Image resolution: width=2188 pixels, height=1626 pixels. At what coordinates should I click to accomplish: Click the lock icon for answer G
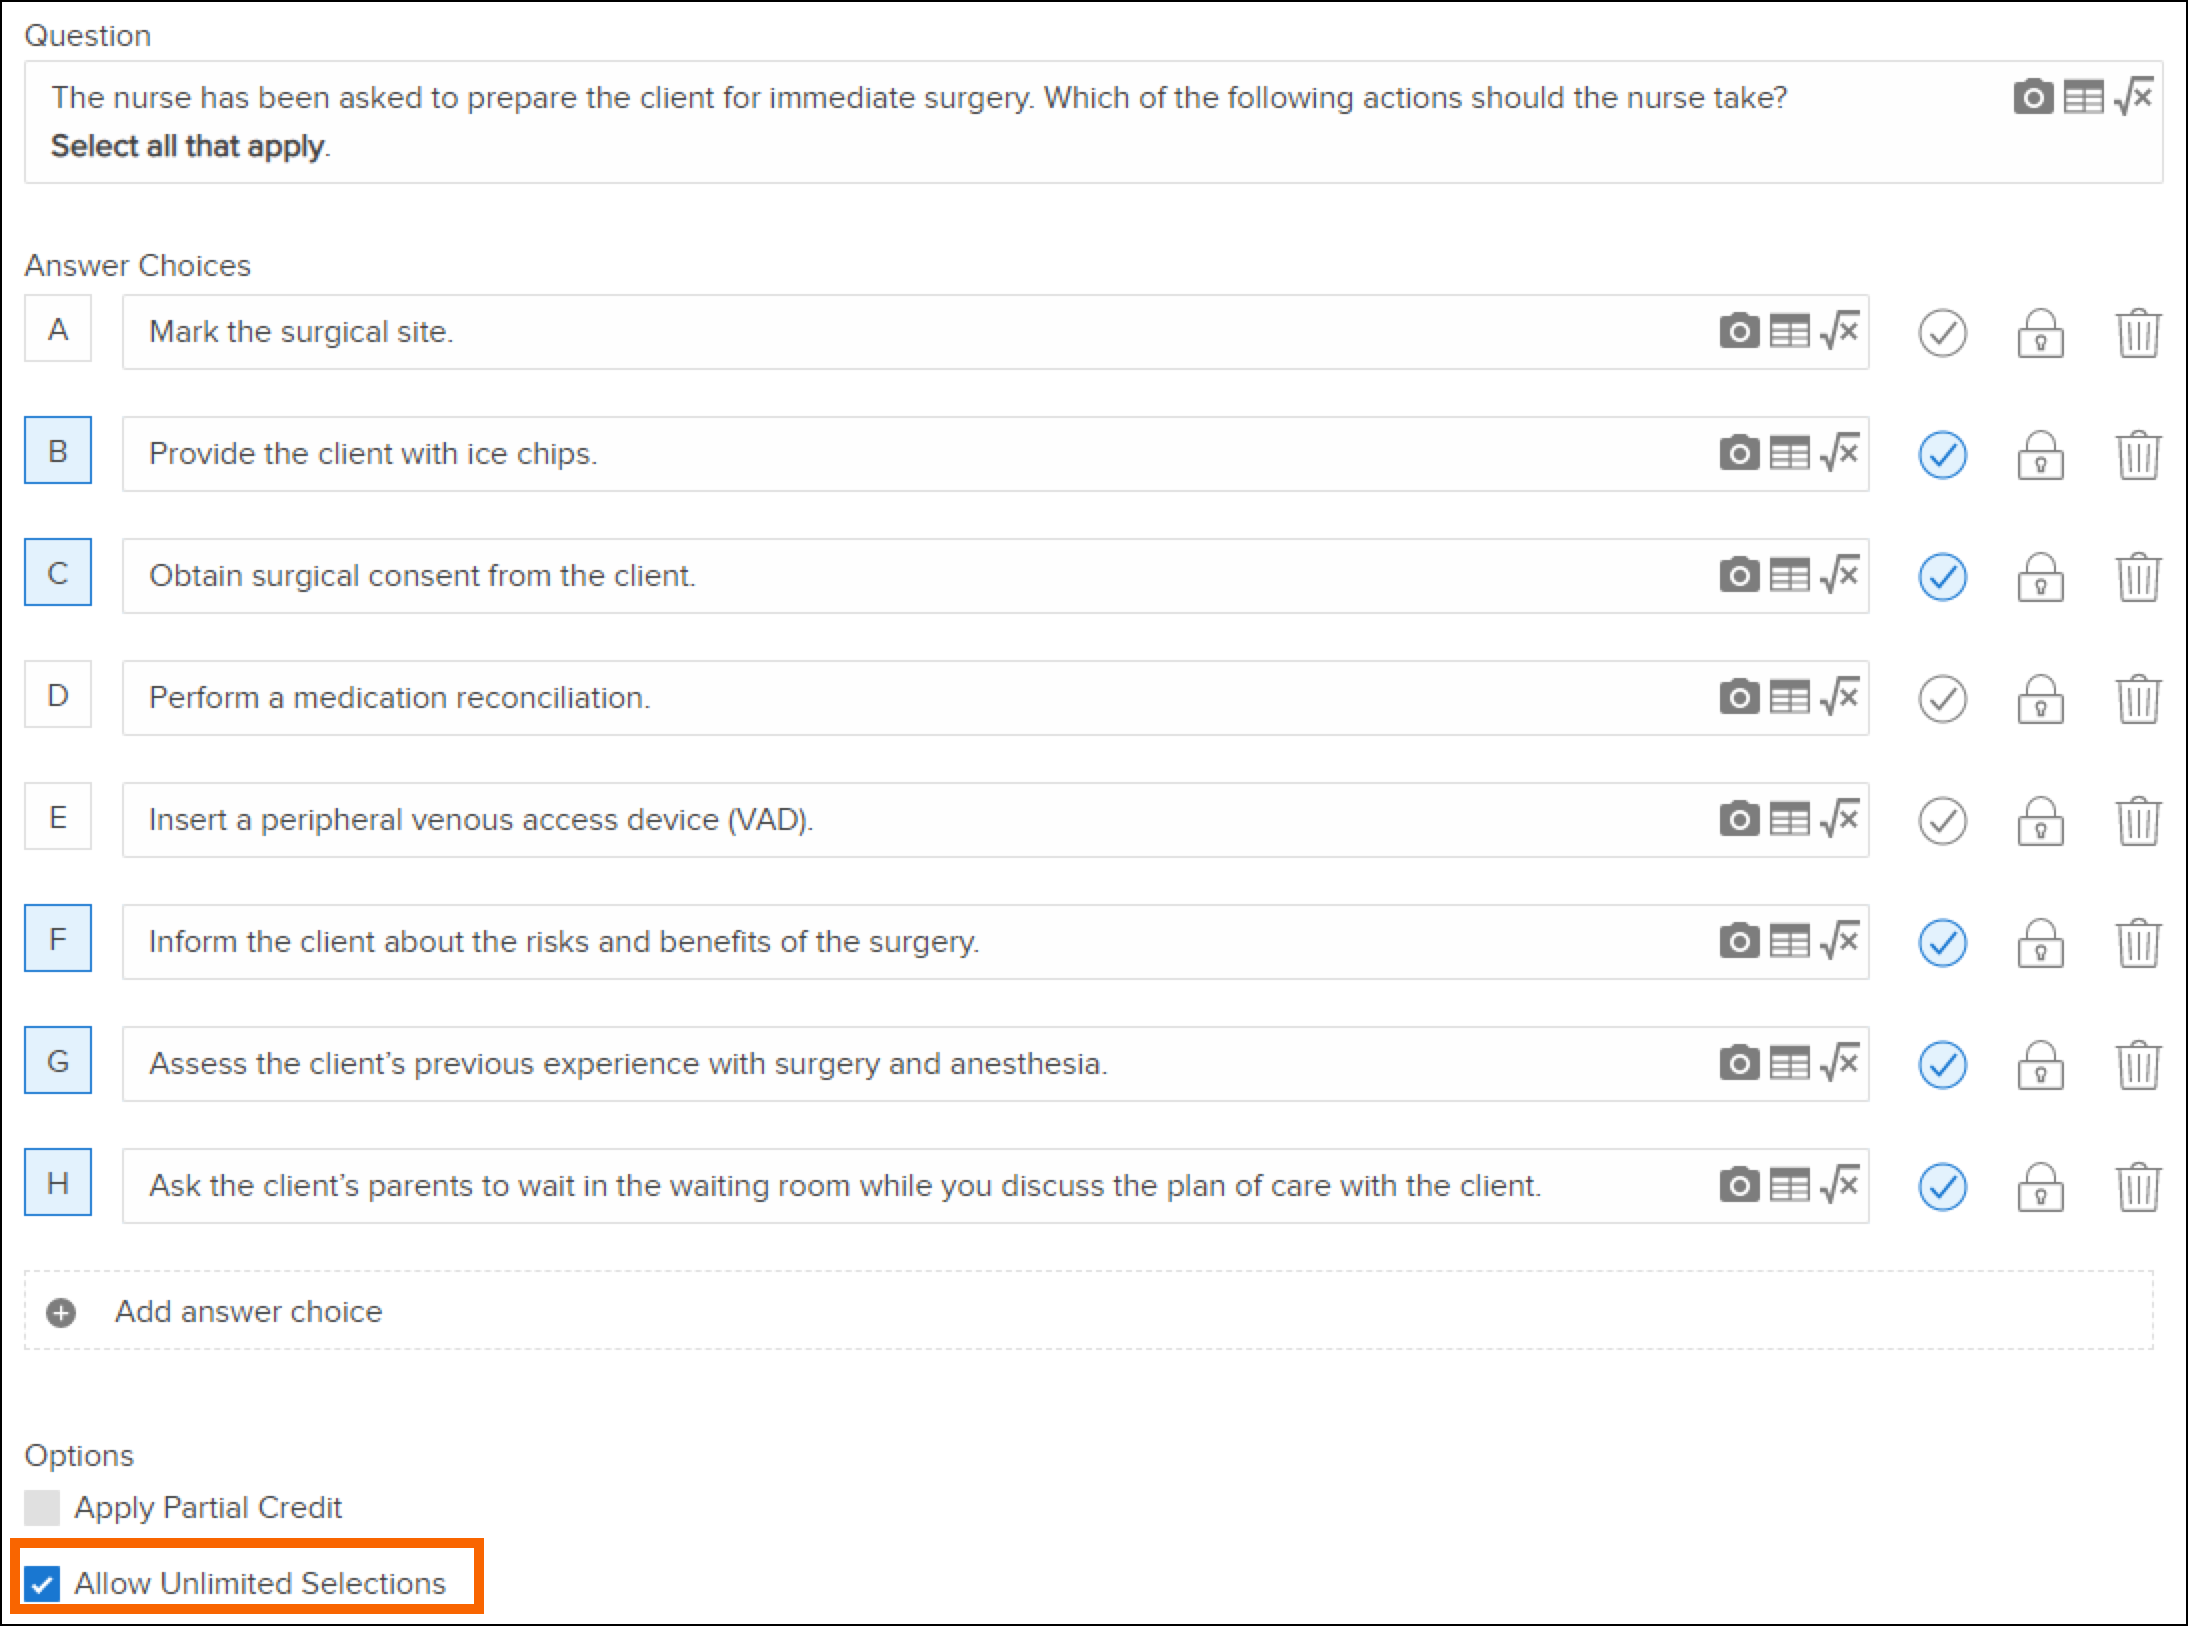click(2040, 1064)
